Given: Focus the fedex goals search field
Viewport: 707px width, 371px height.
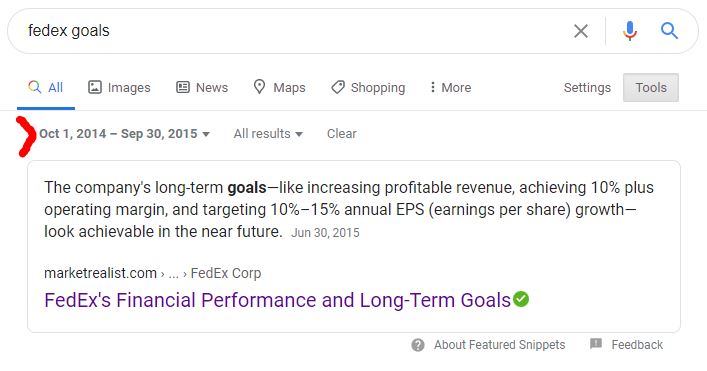Looking at the screenshot, I should pos(293,31).
